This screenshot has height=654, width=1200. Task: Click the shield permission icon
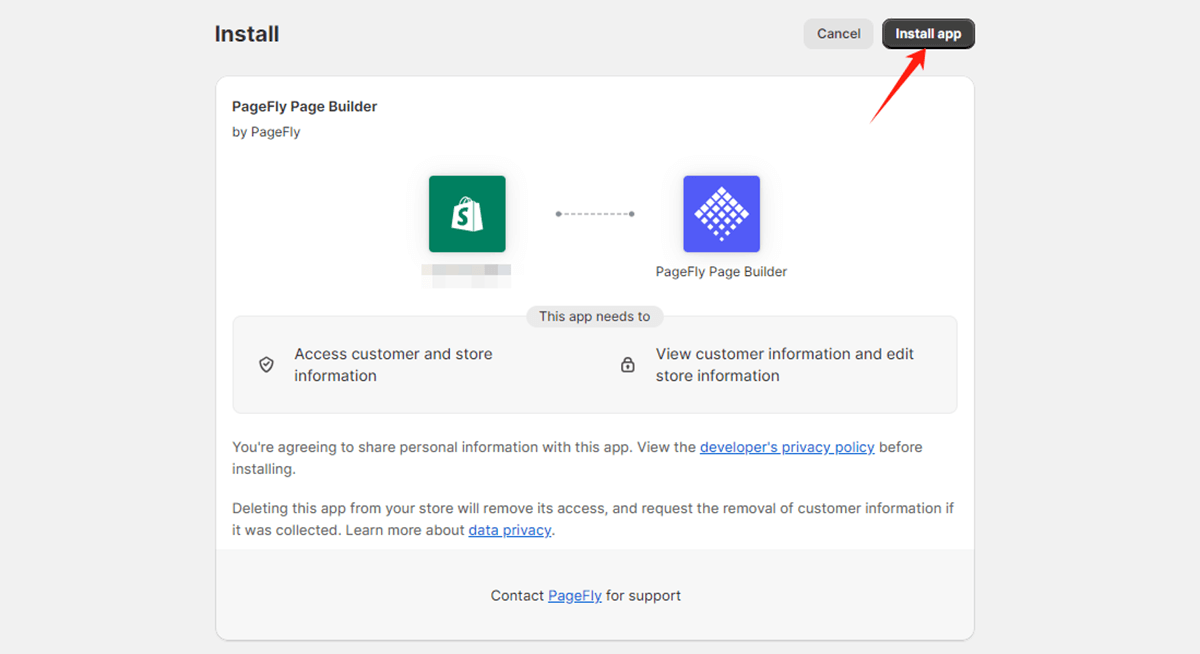[266, 365]
